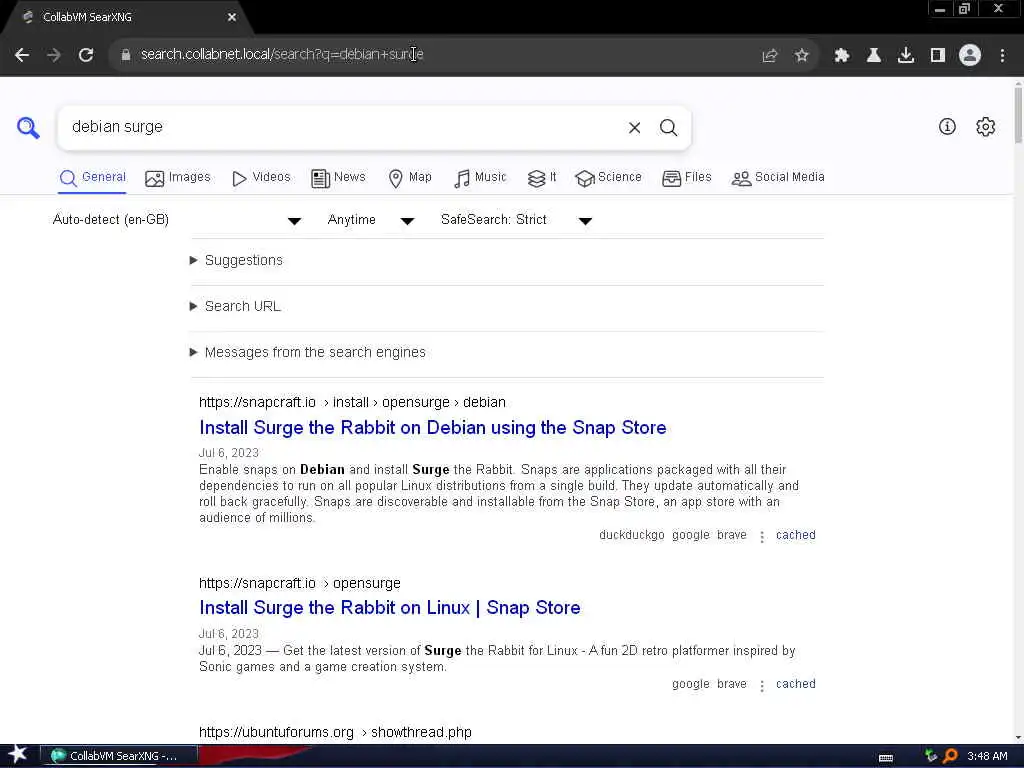Switch to the News category
This screenshot has height=768, width=1024.
pos(338,178)
